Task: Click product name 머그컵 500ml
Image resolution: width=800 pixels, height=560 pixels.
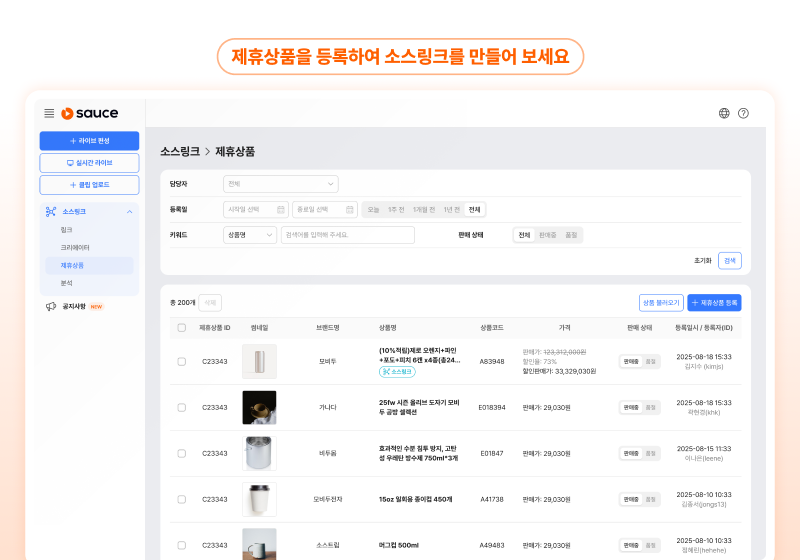Action: pyautogui.click(x=398, y=545)
